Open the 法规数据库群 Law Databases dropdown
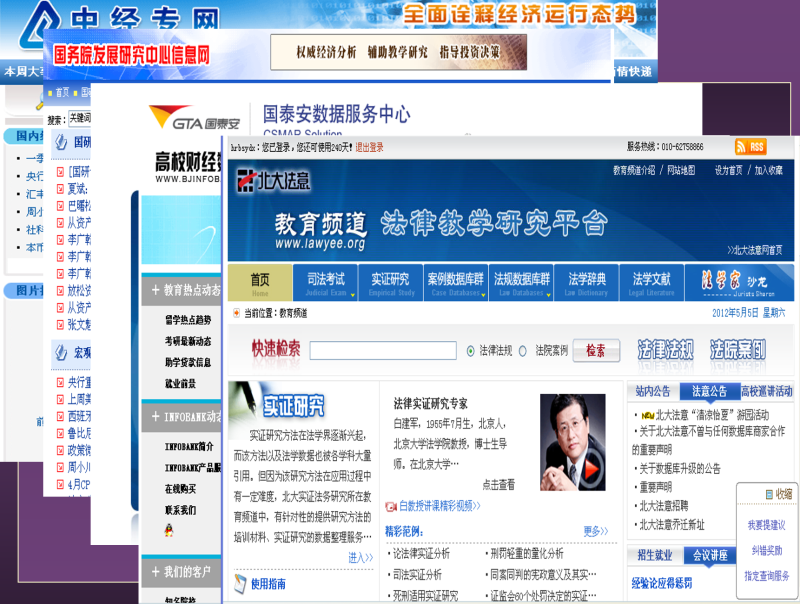Screen dimensions: 800x604 521,283
